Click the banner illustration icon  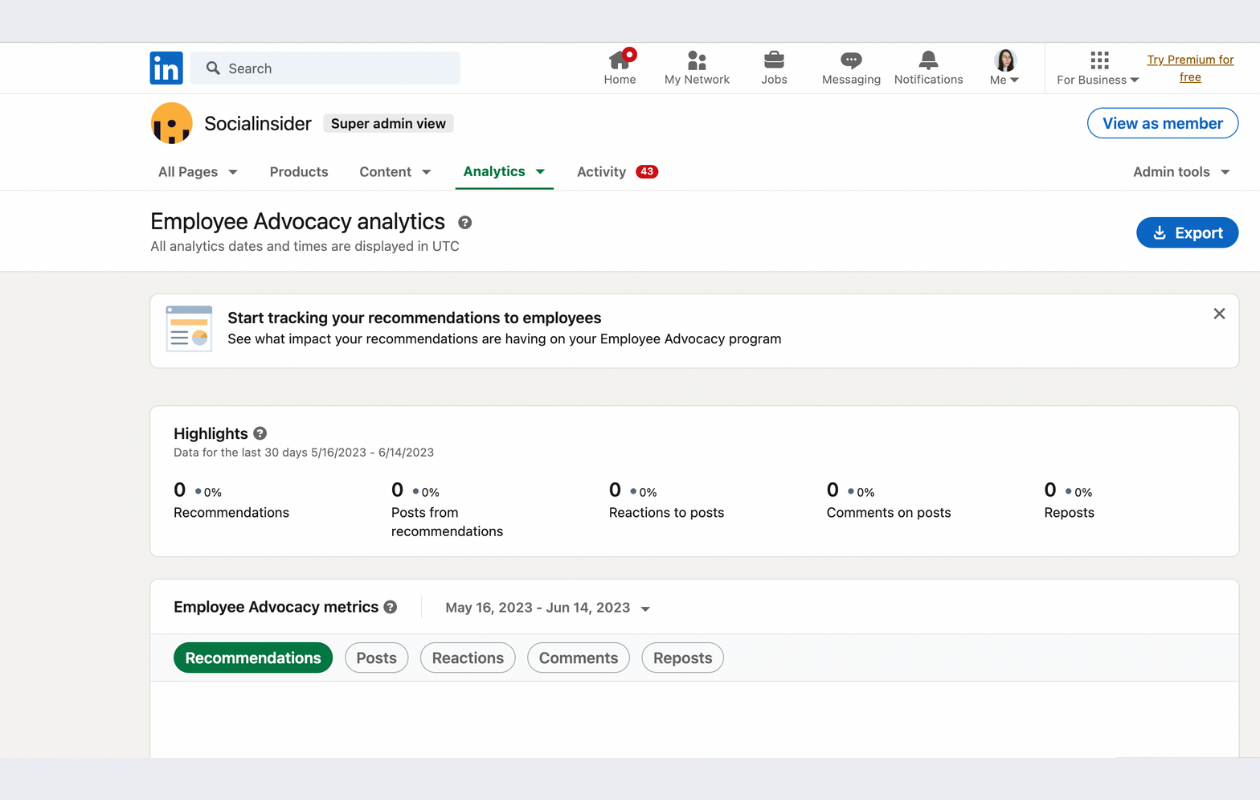(x=189, y=329)
